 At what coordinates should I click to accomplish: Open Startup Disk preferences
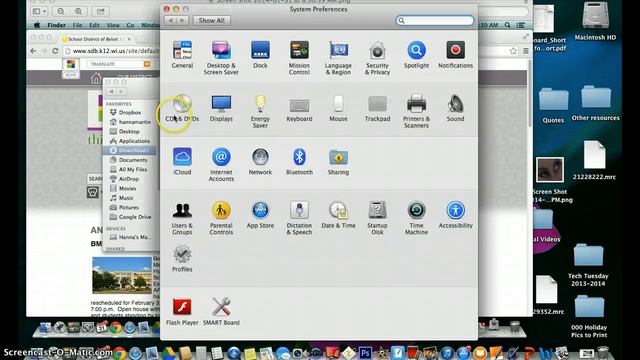(x=377, y=218)
